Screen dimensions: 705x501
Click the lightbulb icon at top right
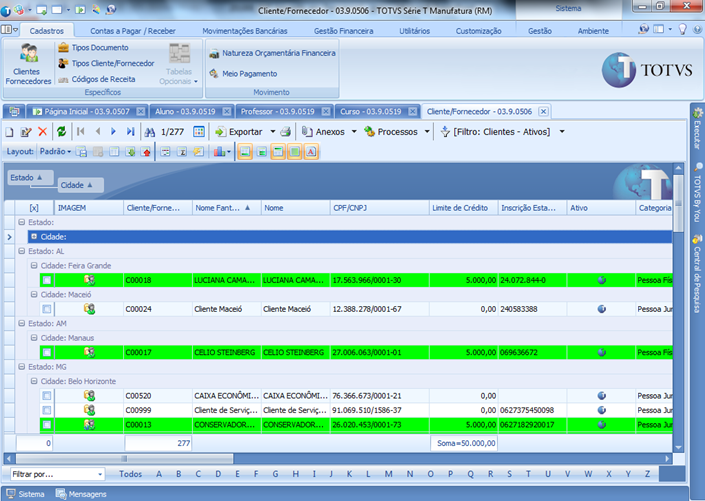tap(683, 30)
